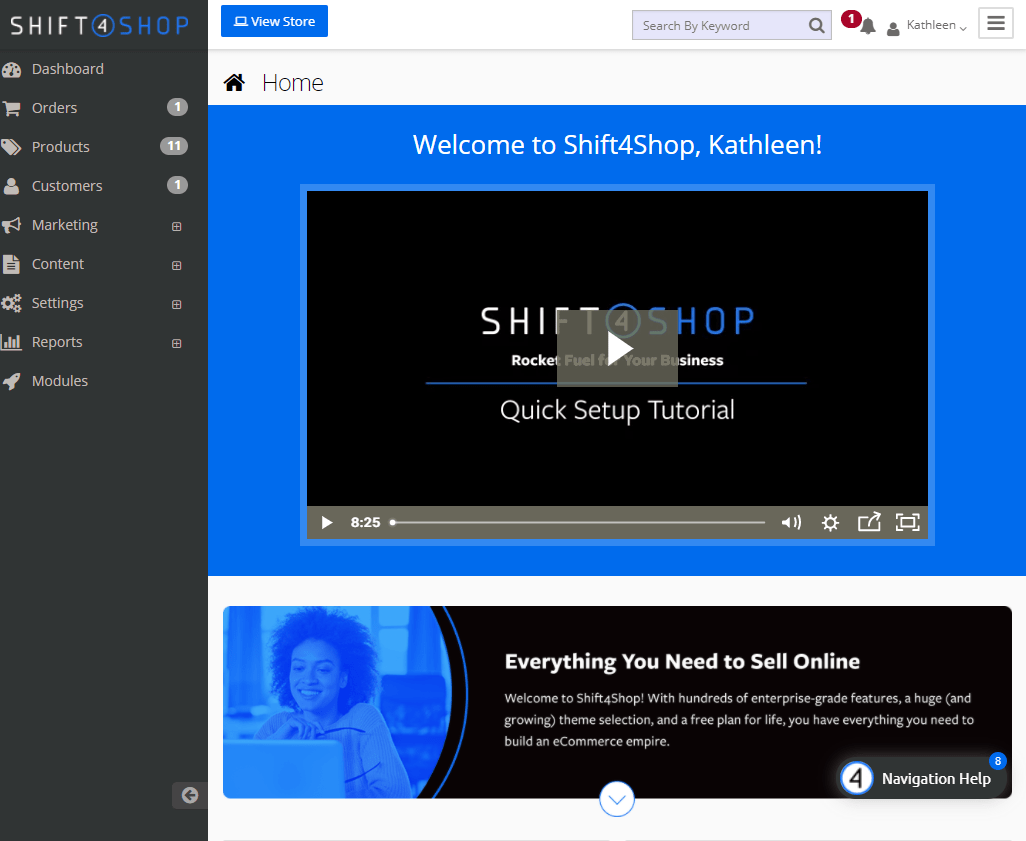Click the Products tags icon
Image resolution: width=1026 pixels, height=841 pixels.
[11, 147]
